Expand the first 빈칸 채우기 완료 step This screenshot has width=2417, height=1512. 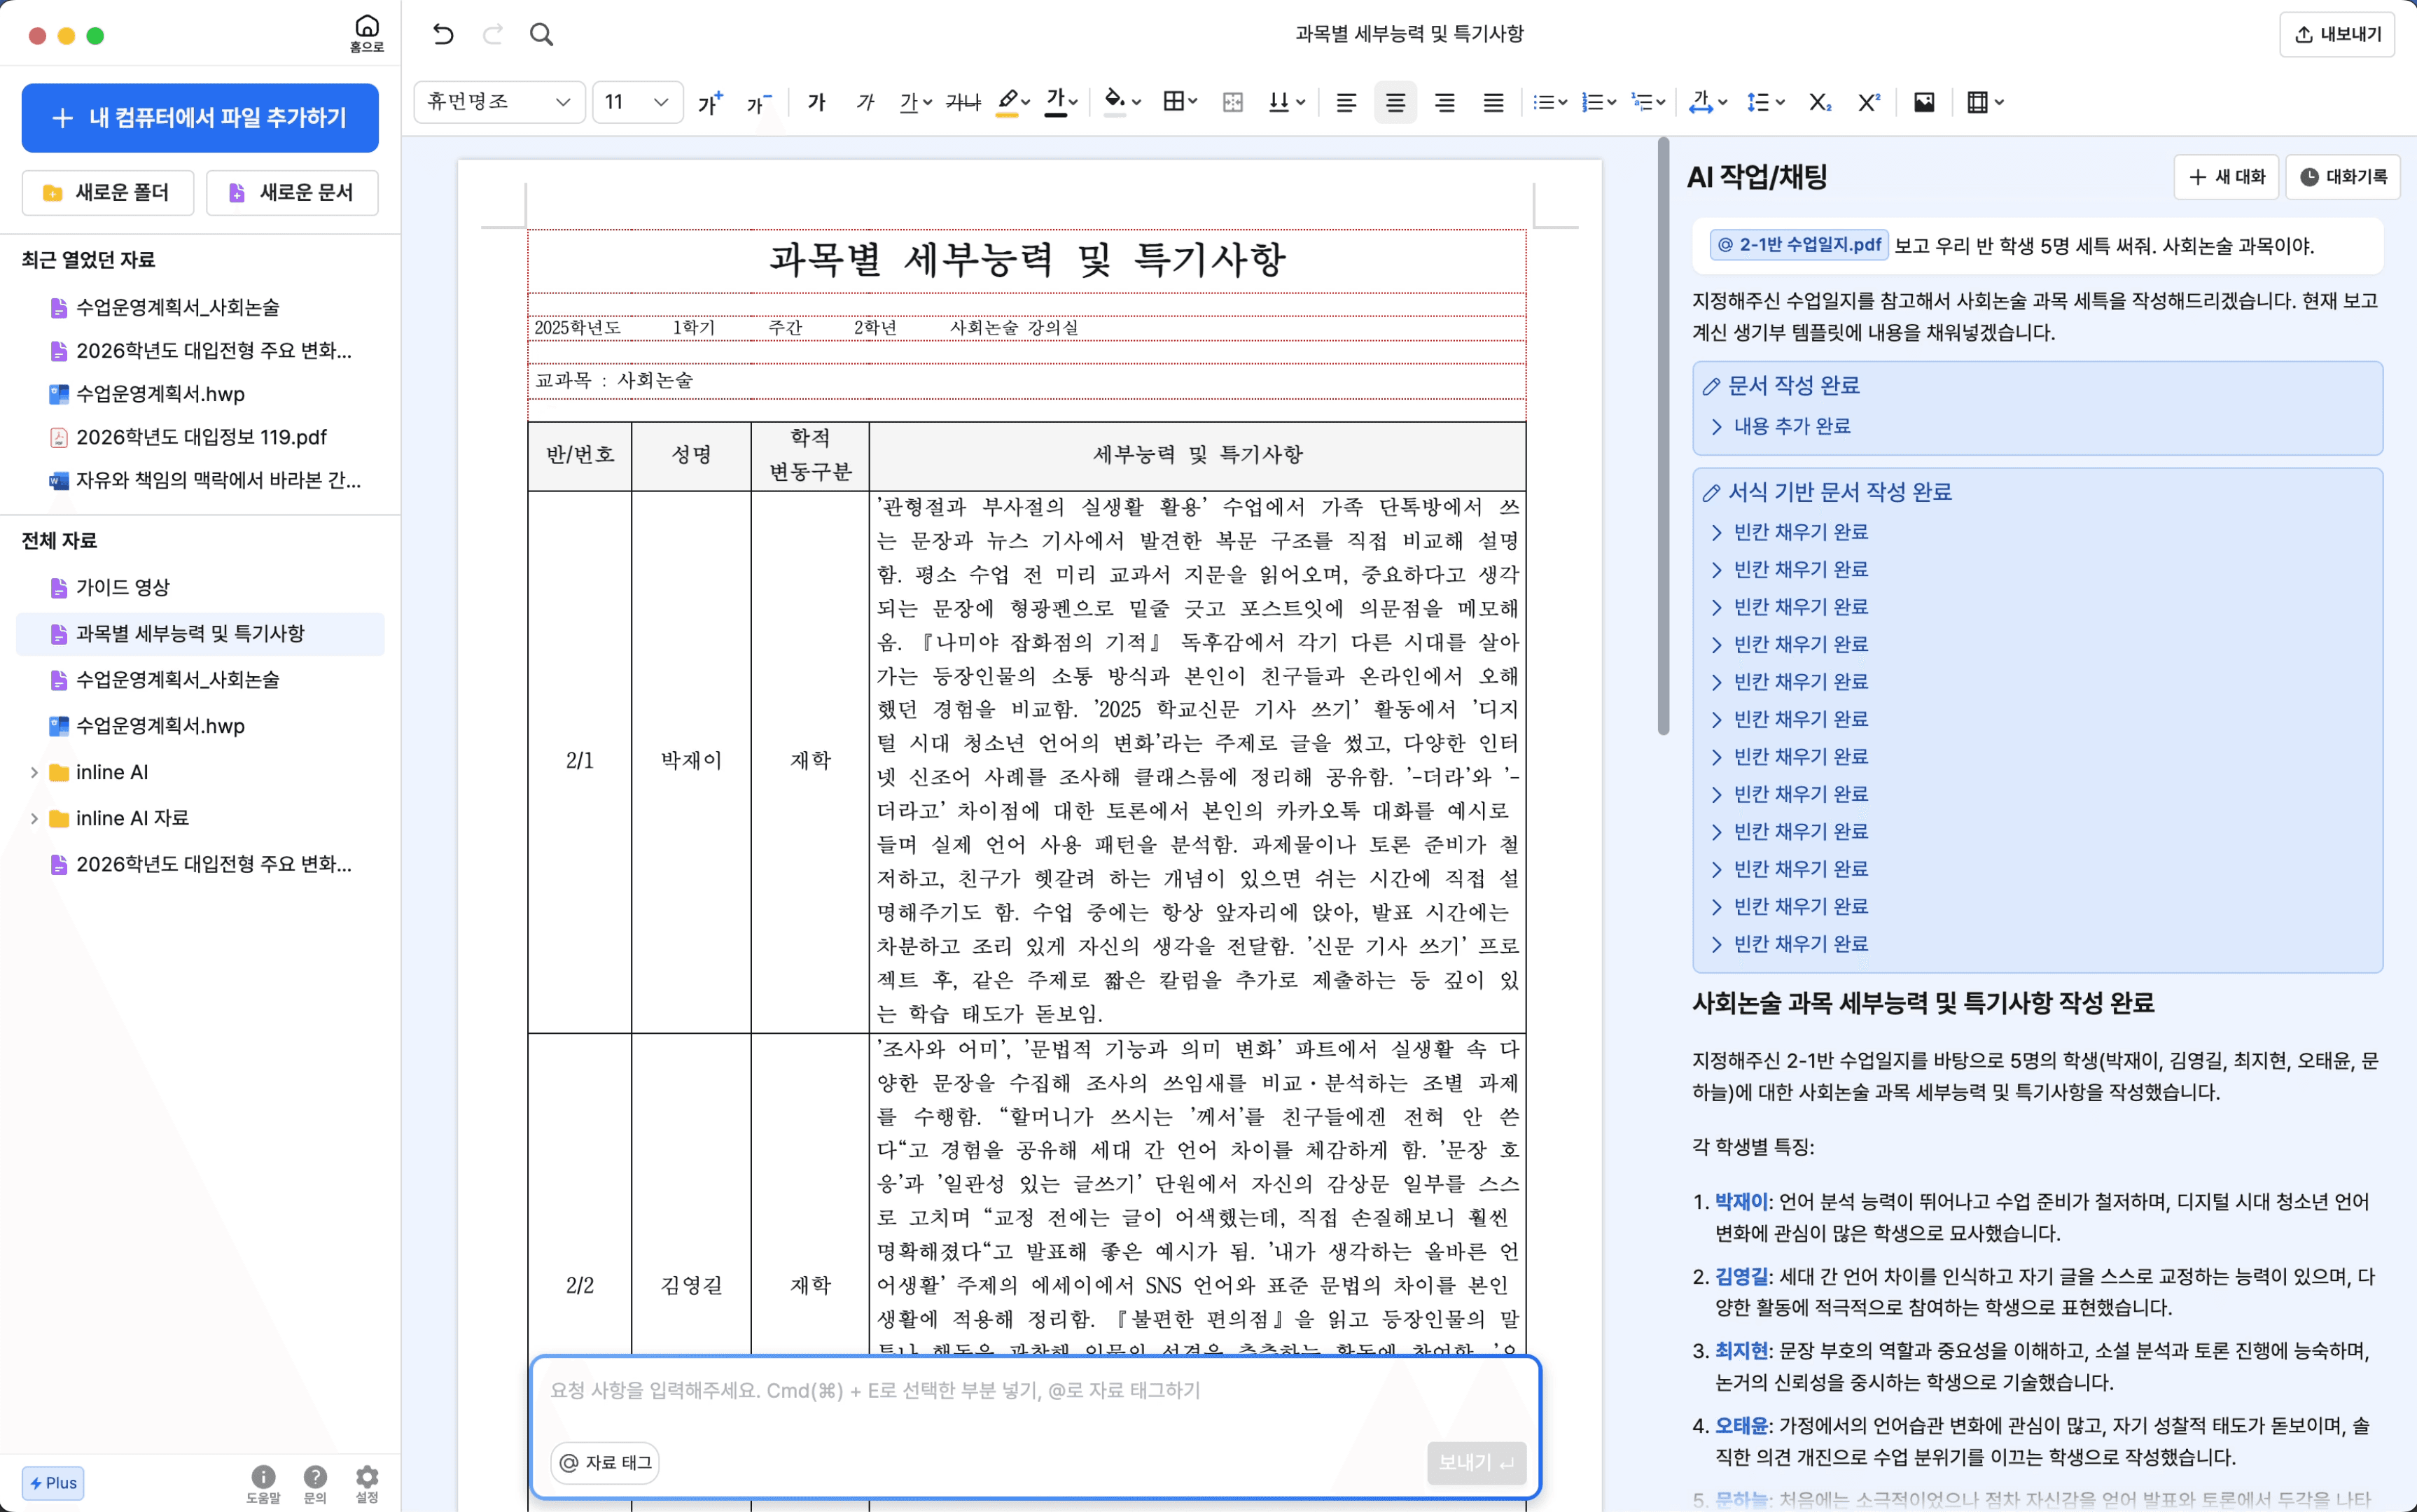coord(1789,532)
